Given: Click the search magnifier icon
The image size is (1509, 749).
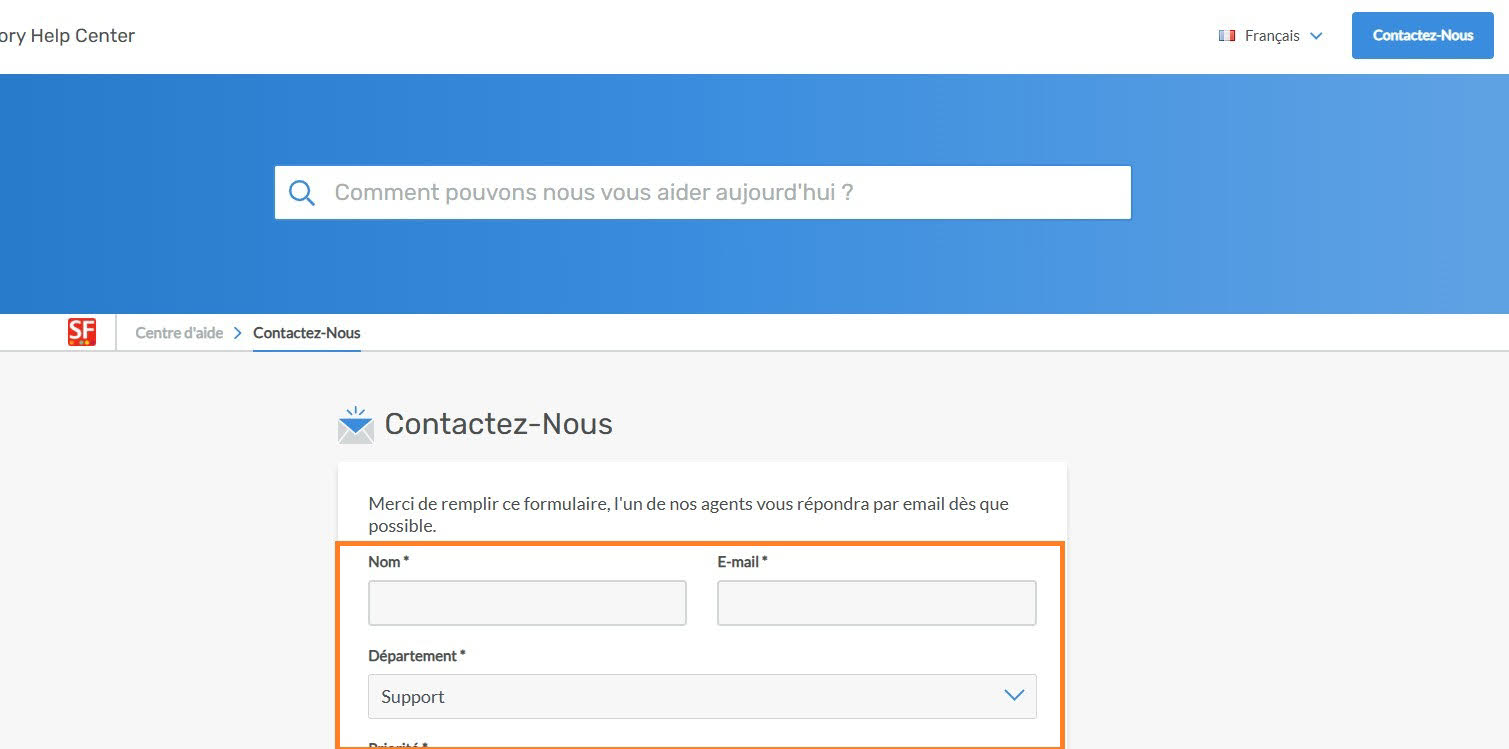Looking at the screenshot, I should (302, 192).
